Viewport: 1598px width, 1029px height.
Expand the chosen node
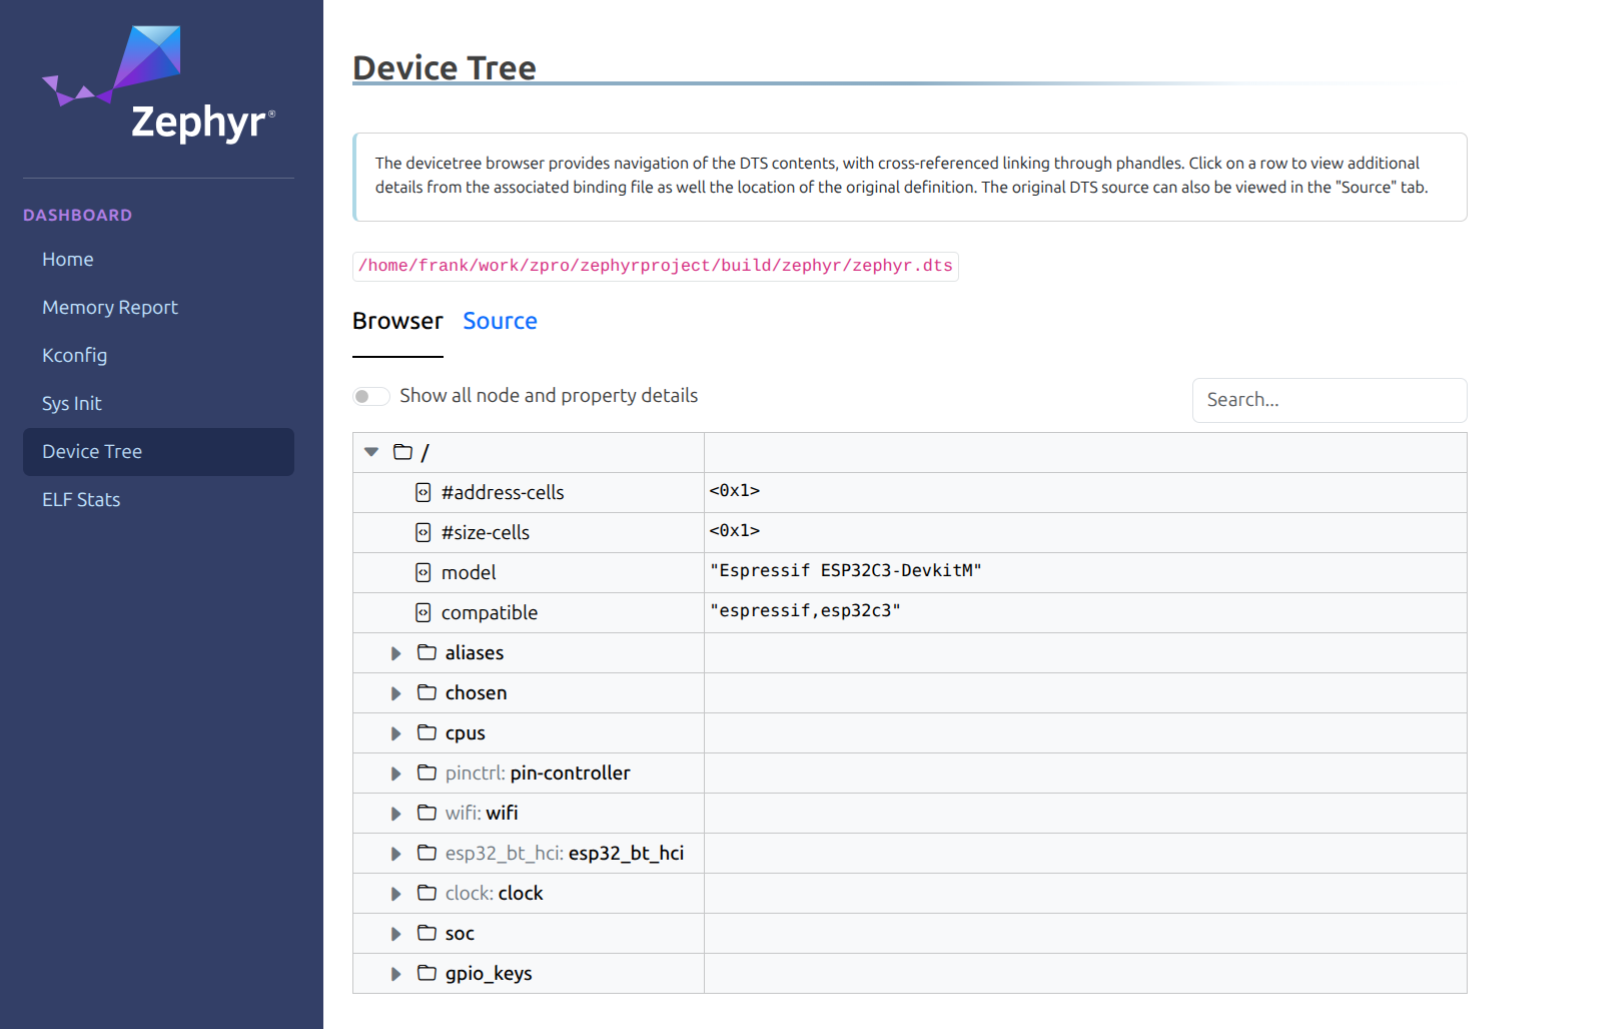(396, 693)
